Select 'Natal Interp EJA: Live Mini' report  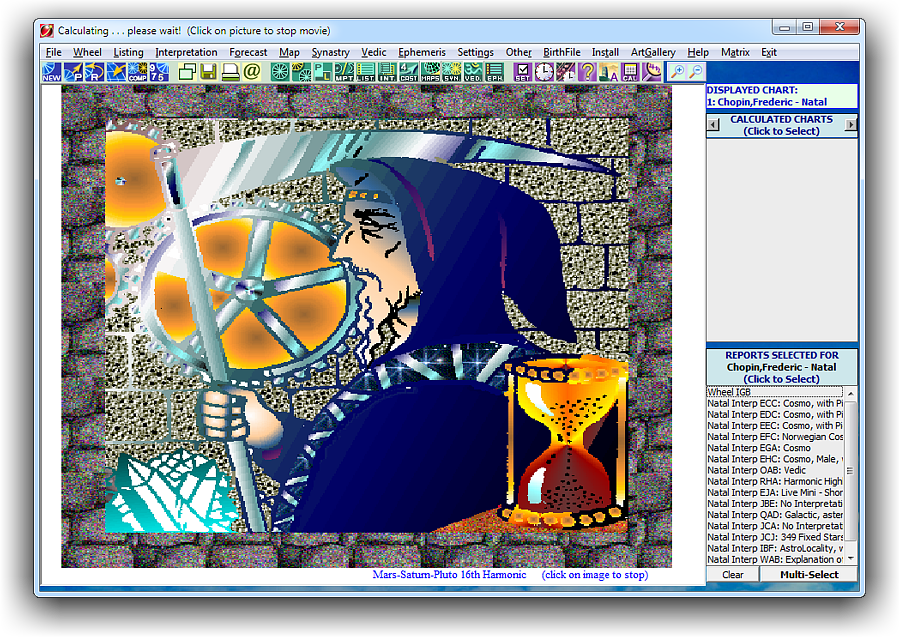point(775,493)
